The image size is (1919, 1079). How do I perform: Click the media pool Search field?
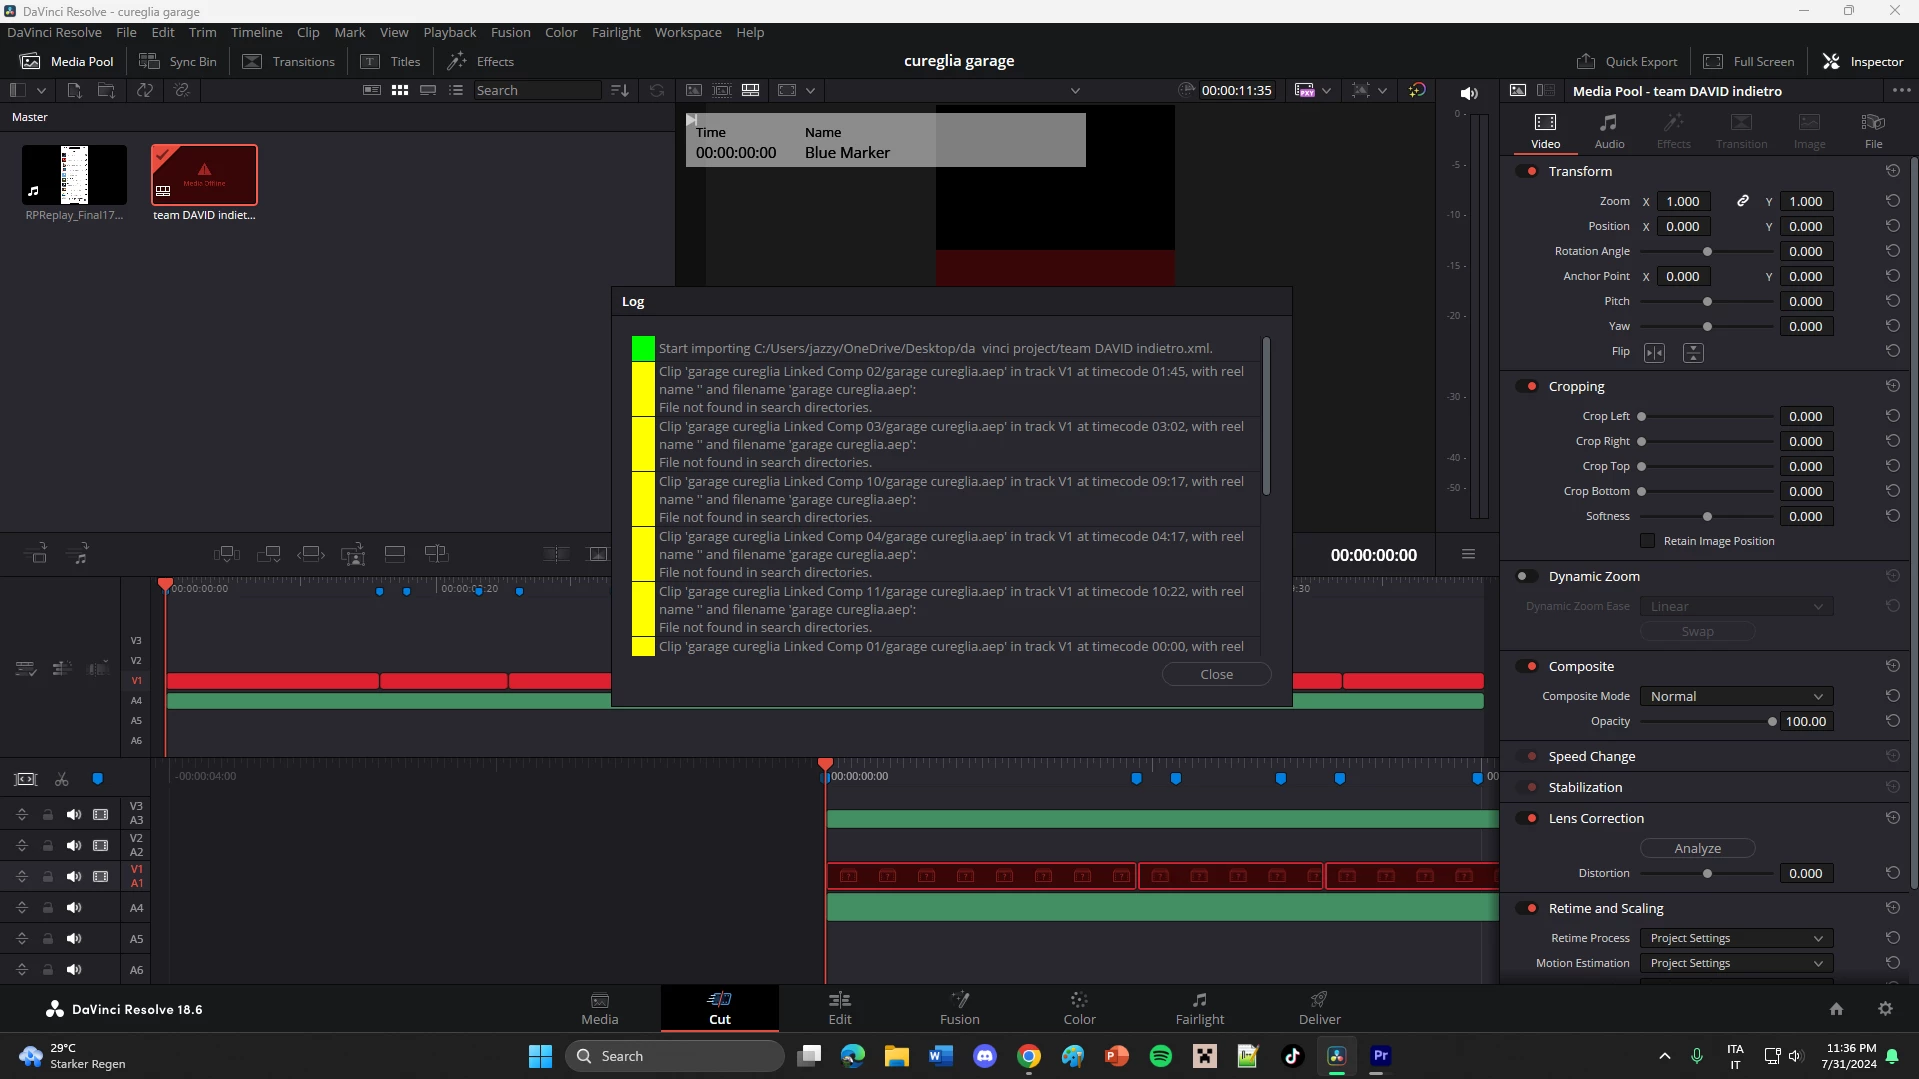click(537, 90)
